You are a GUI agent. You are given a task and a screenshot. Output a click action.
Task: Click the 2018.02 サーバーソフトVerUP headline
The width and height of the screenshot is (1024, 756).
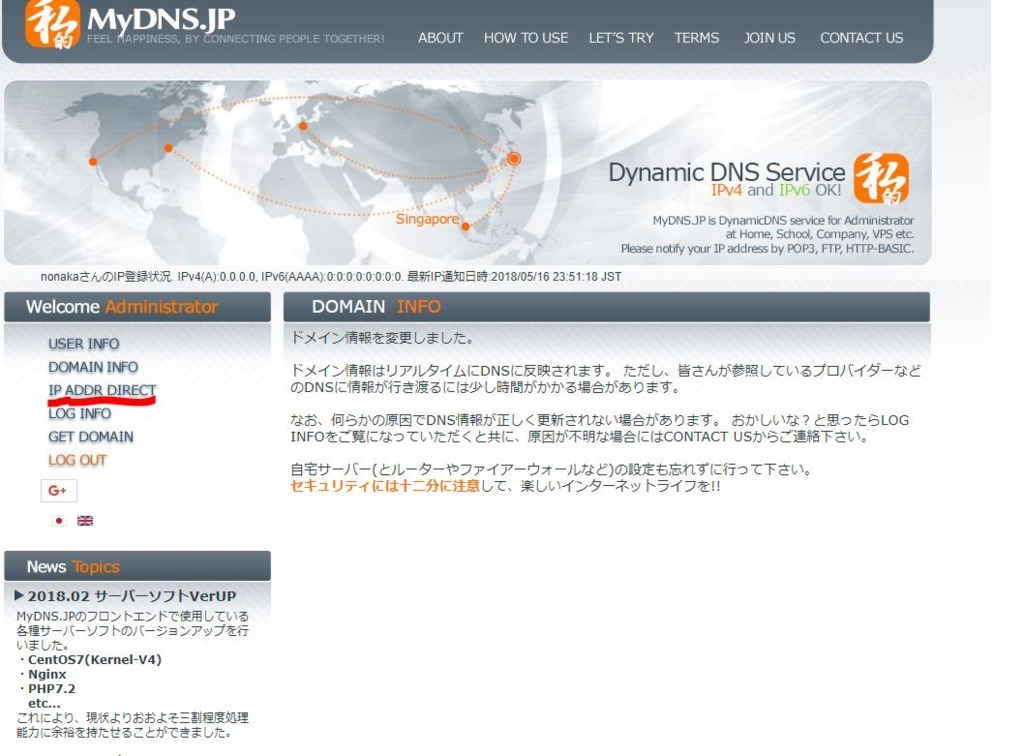pos(132,596)
